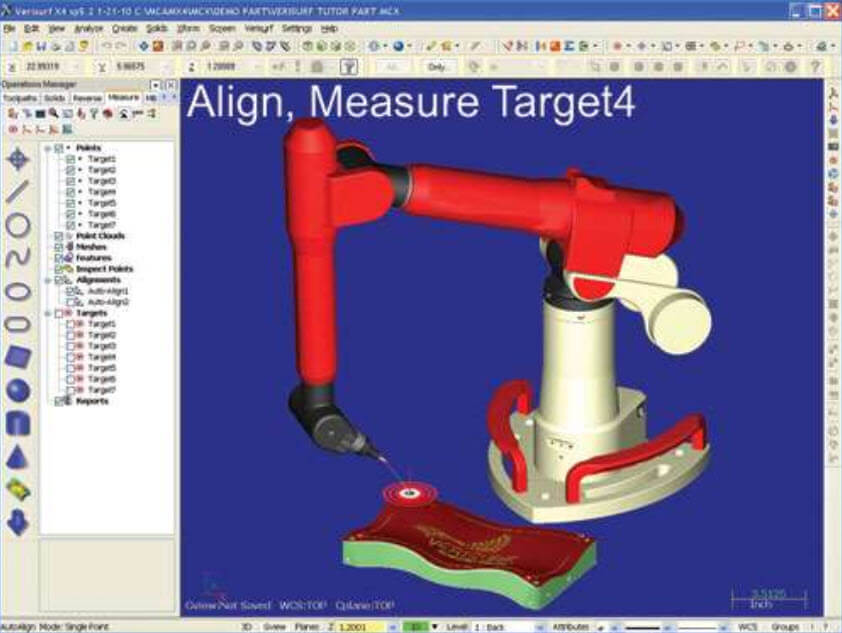
Task: Toggle the Inspect Points checkbox
Action: tap(59, 269)
